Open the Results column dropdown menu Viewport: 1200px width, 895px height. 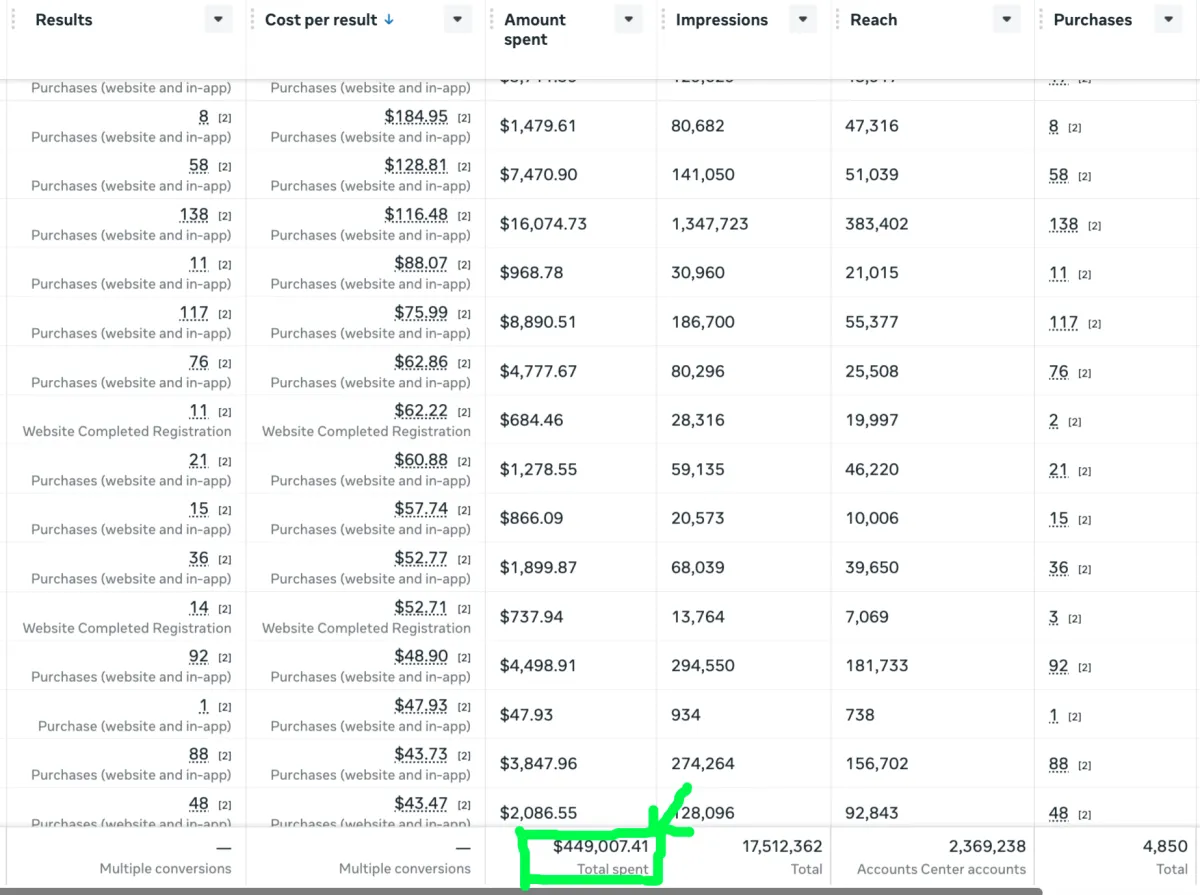[217, 20]
